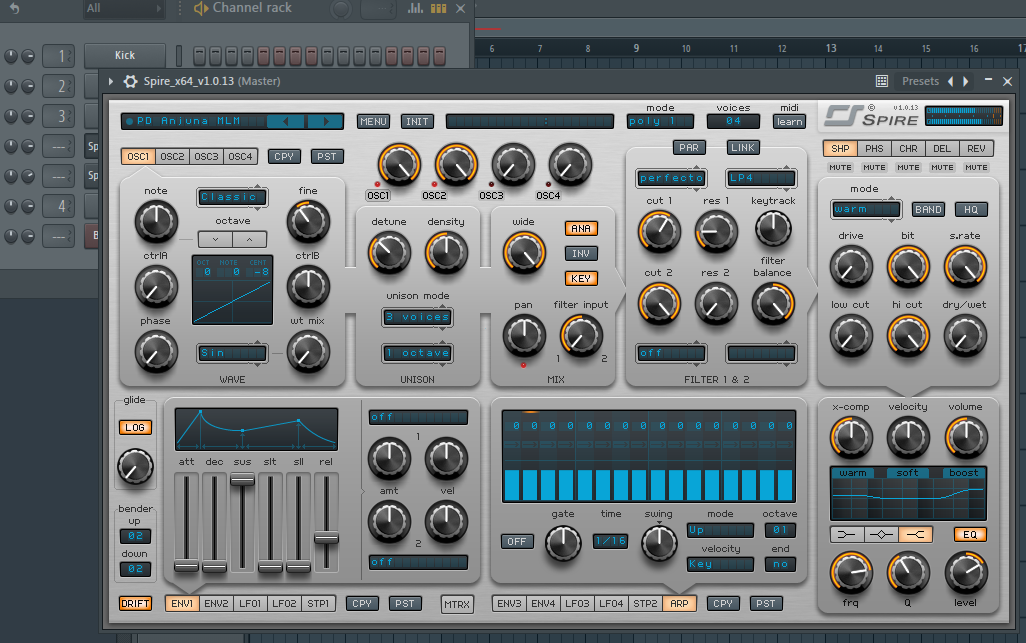Image resolution: width=1026 pixels, height=643 pixels.
Task: Click the att envelope slider handle
Action: tap(186, 566)
